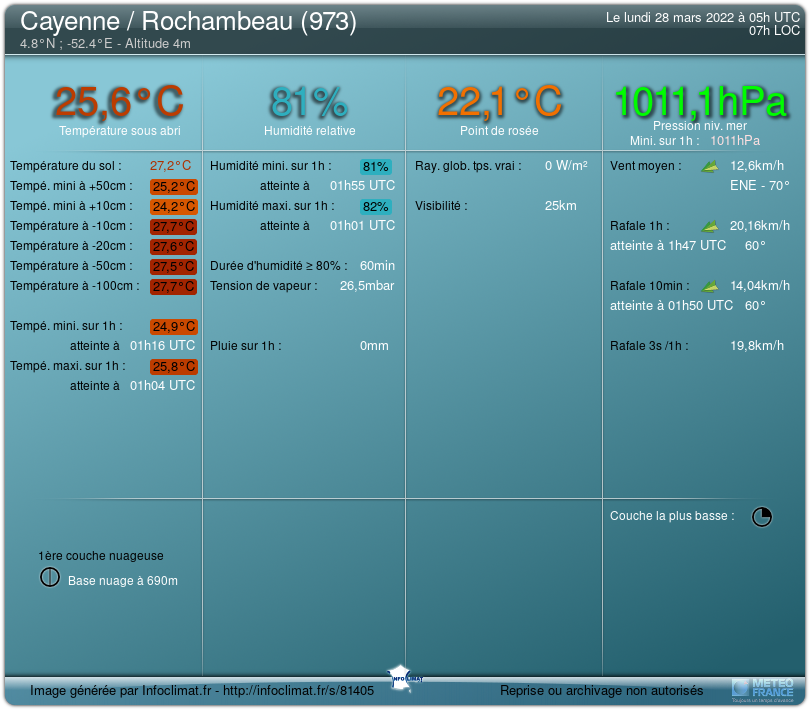Click the green 1011,1hPa pressure reading
This screenshot has width=810, height=710.
tap(700, 101)
